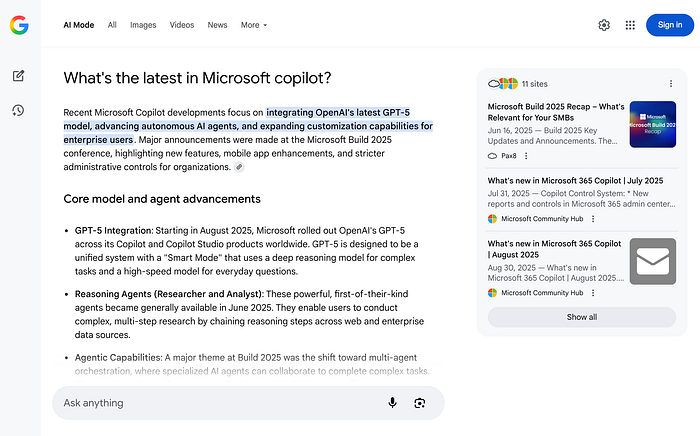Screen dimensions: 700x436
Task: Expand the More search options dropdown
Action: 254,25
